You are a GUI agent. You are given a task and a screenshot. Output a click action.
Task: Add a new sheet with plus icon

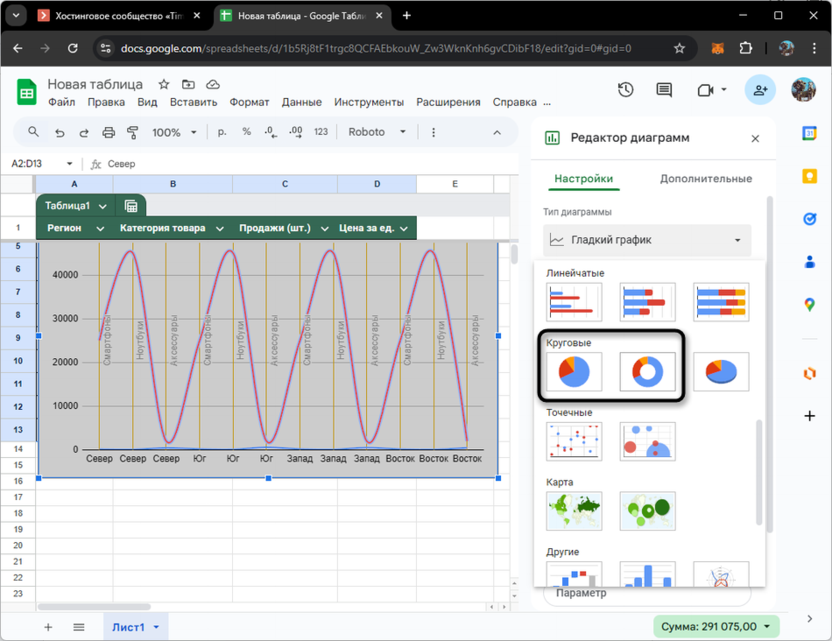(47, 627)
